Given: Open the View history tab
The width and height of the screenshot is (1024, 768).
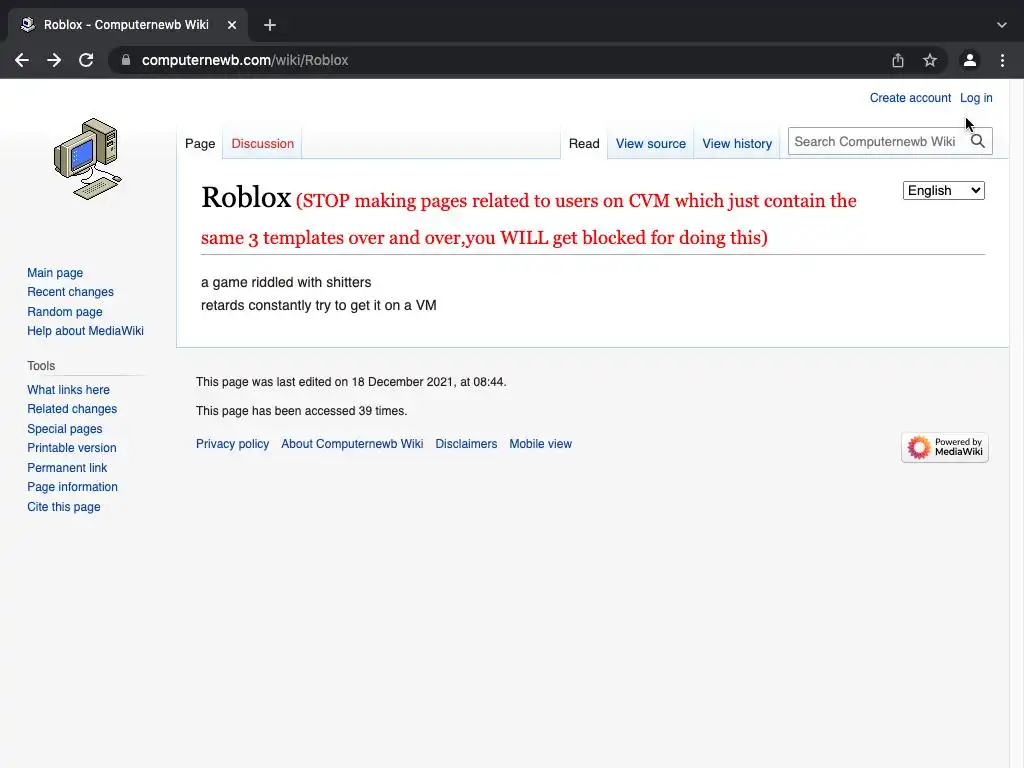Looking at the screenshot, I should tap(737, 144).
